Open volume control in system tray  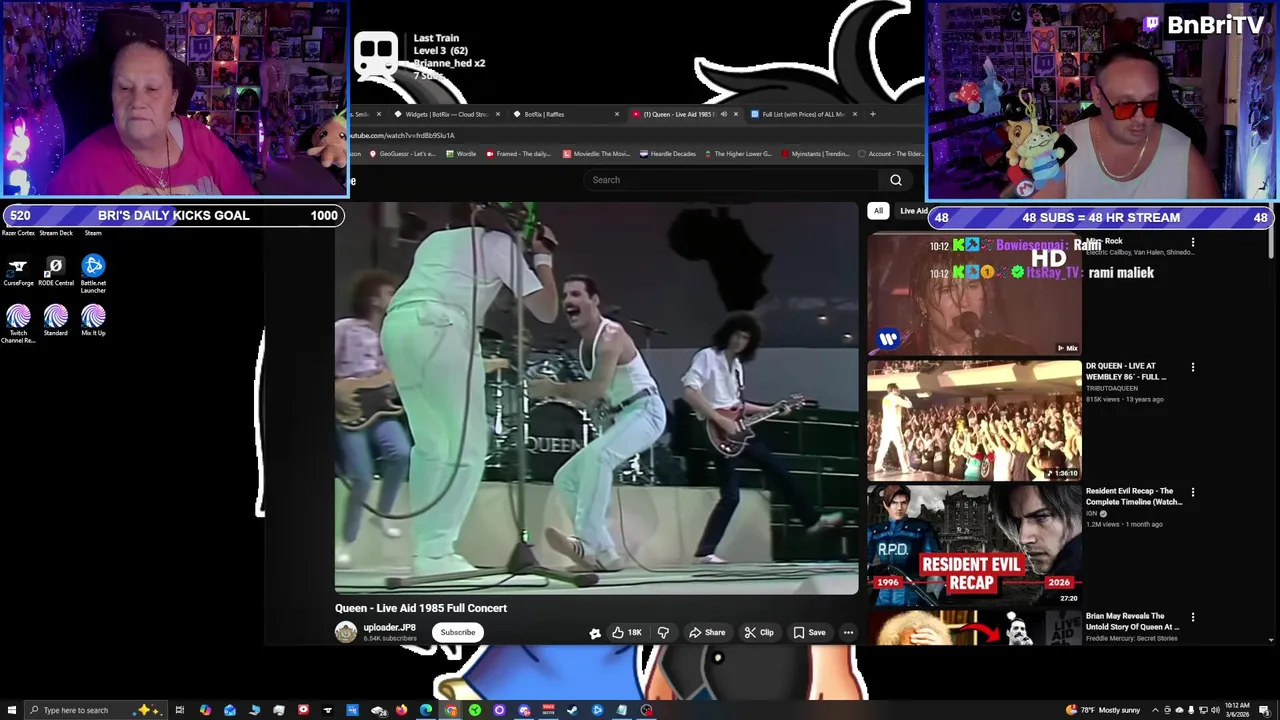click(x=1215, y=710)
